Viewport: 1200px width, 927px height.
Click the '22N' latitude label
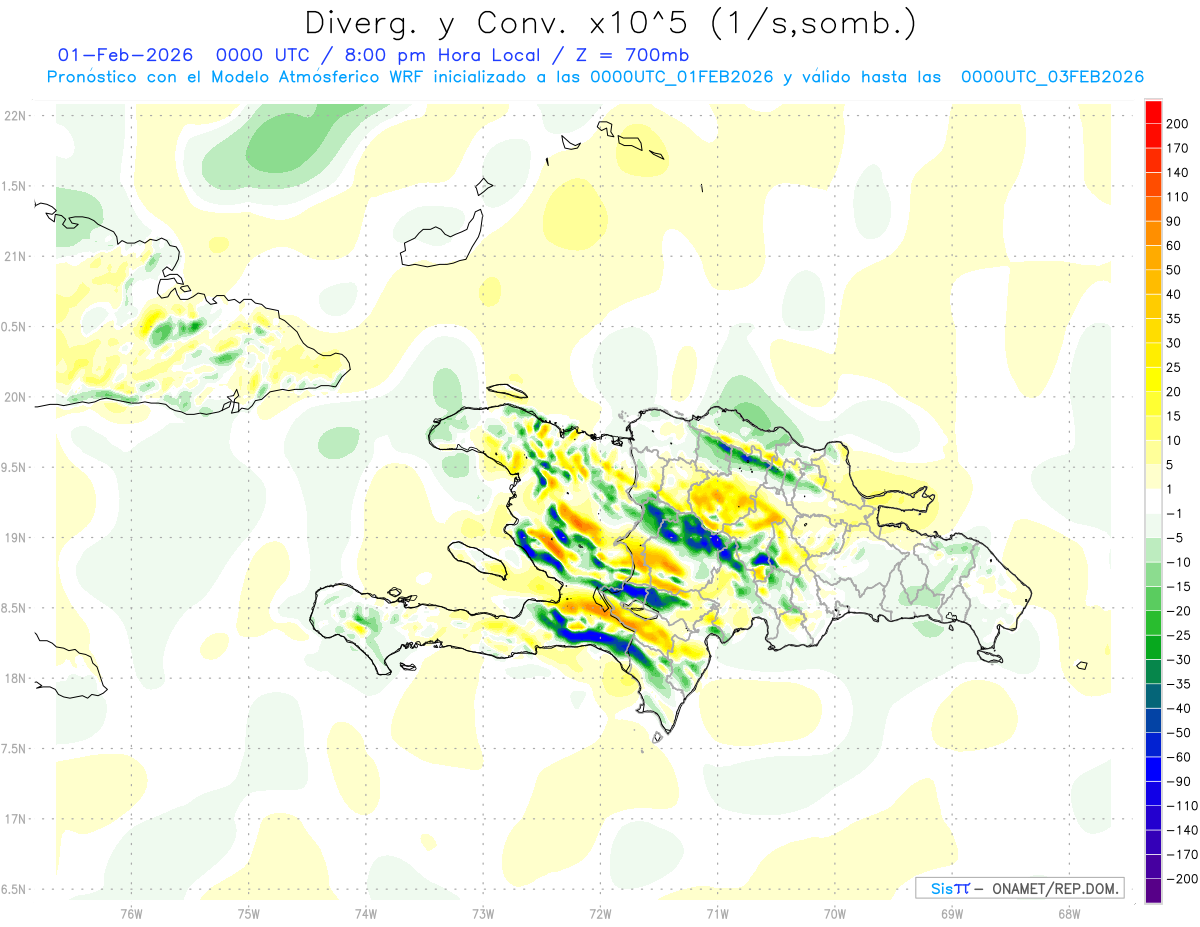pyautogui.click(x=15, y=116)
